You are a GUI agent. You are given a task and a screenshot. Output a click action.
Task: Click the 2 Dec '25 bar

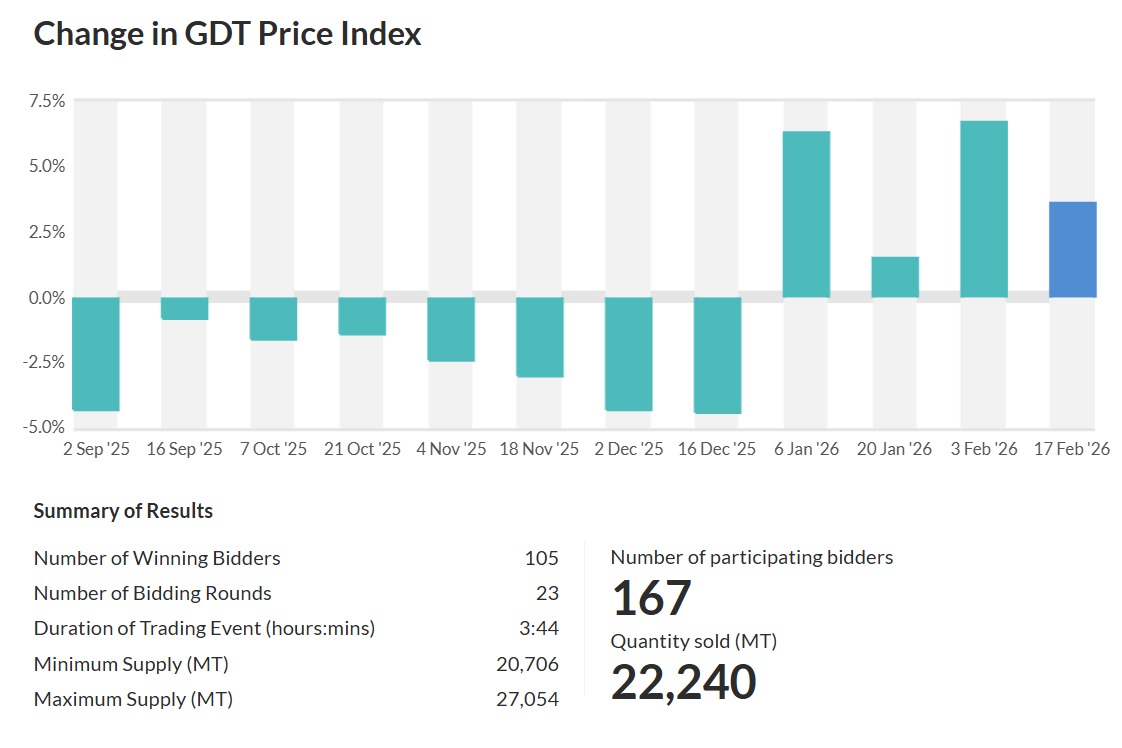click(x=629, y=354)
